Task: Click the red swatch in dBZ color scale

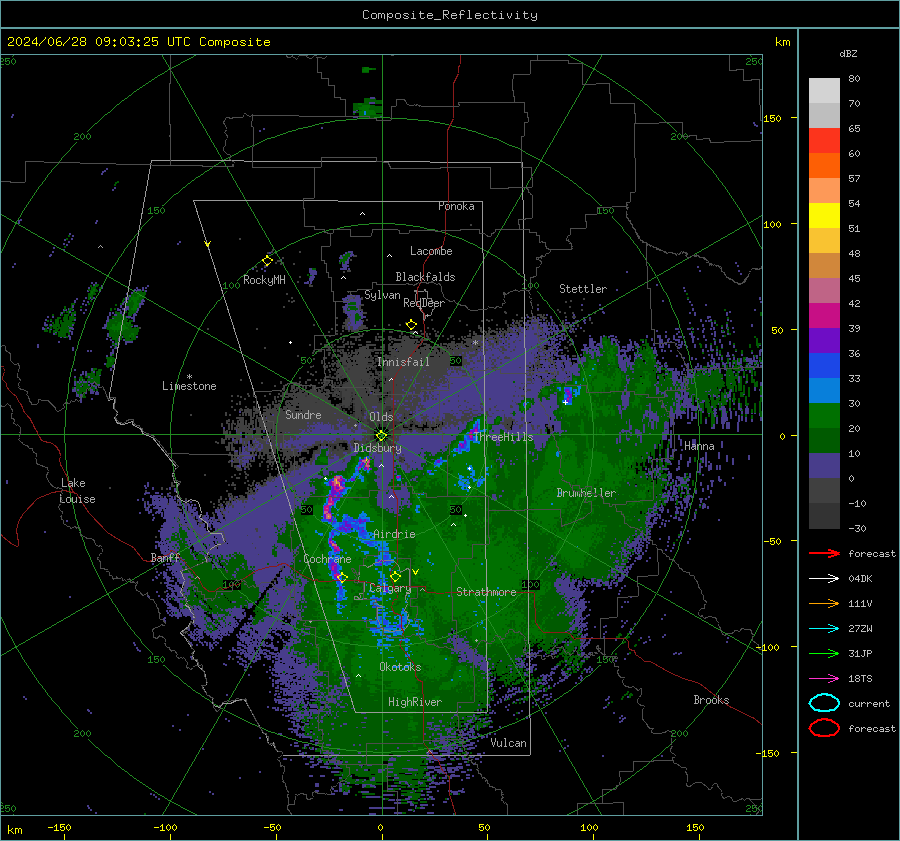Action: (x=824, y=141)
